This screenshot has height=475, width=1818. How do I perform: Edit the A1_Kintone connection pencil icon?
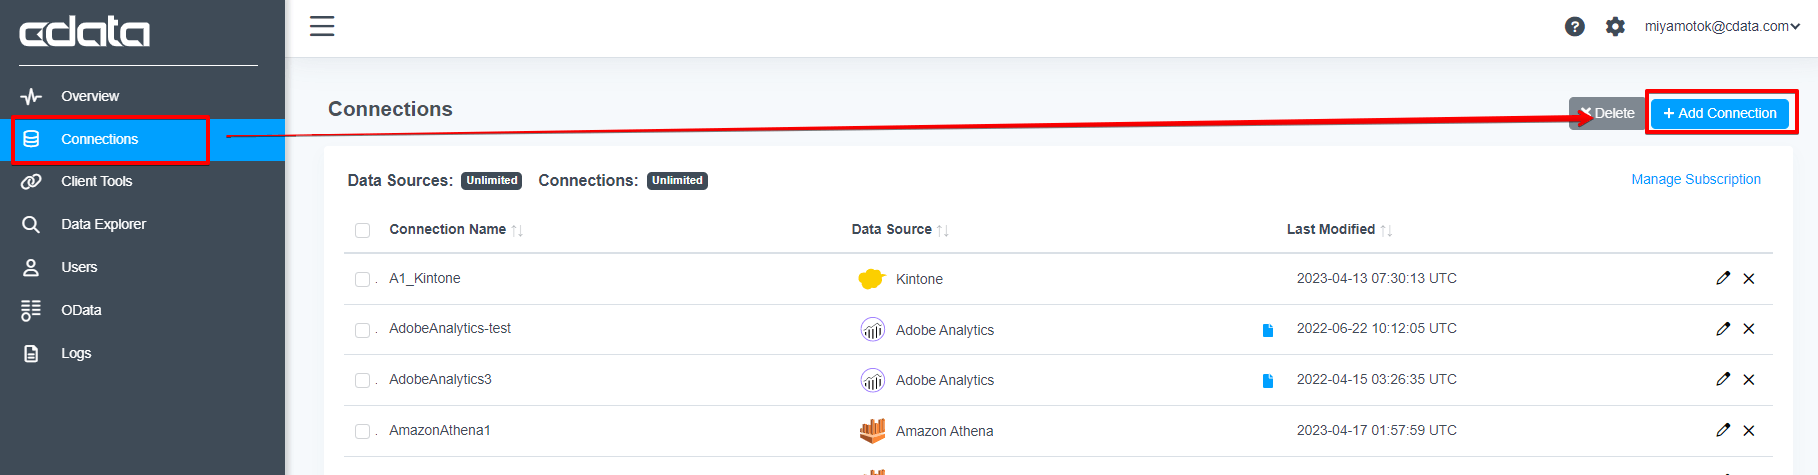click(1723, 278)
